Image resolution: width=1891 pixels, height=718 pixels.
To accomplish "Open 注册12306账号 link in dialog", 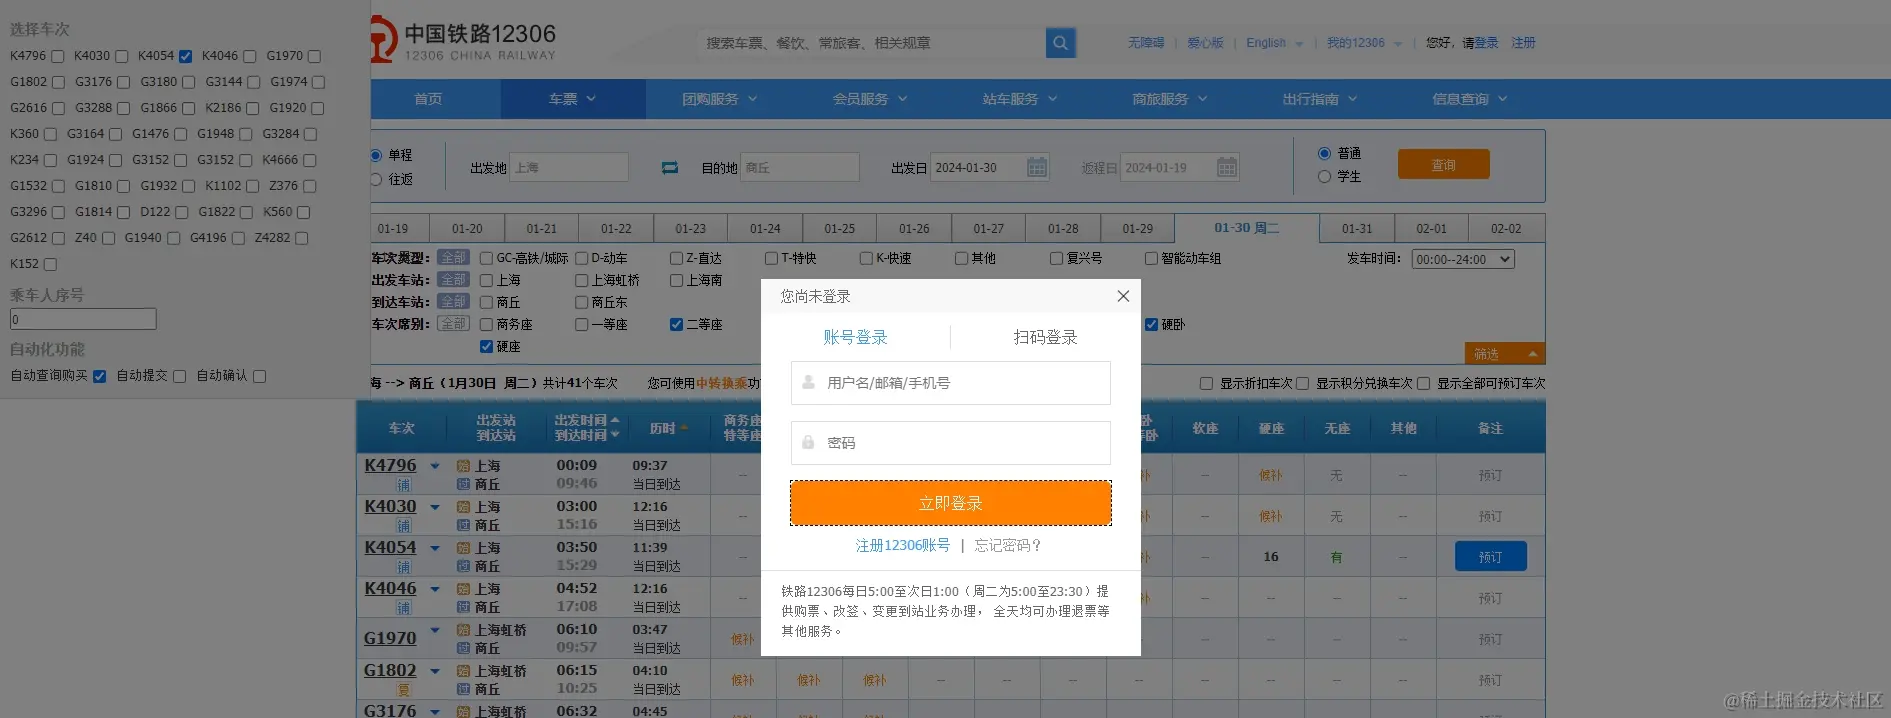I will [902, 545].
